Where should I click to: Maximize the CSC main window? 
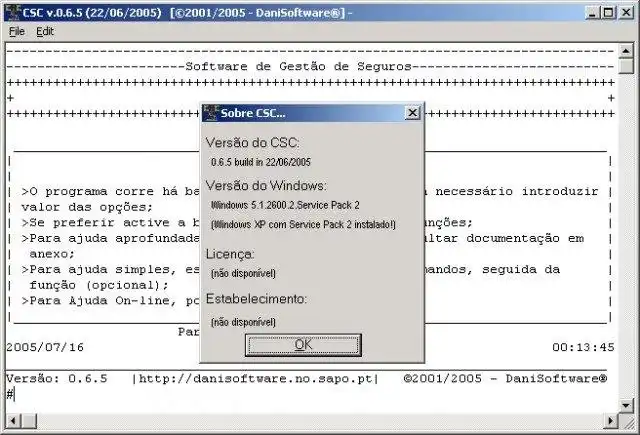[x=608, y=13]
